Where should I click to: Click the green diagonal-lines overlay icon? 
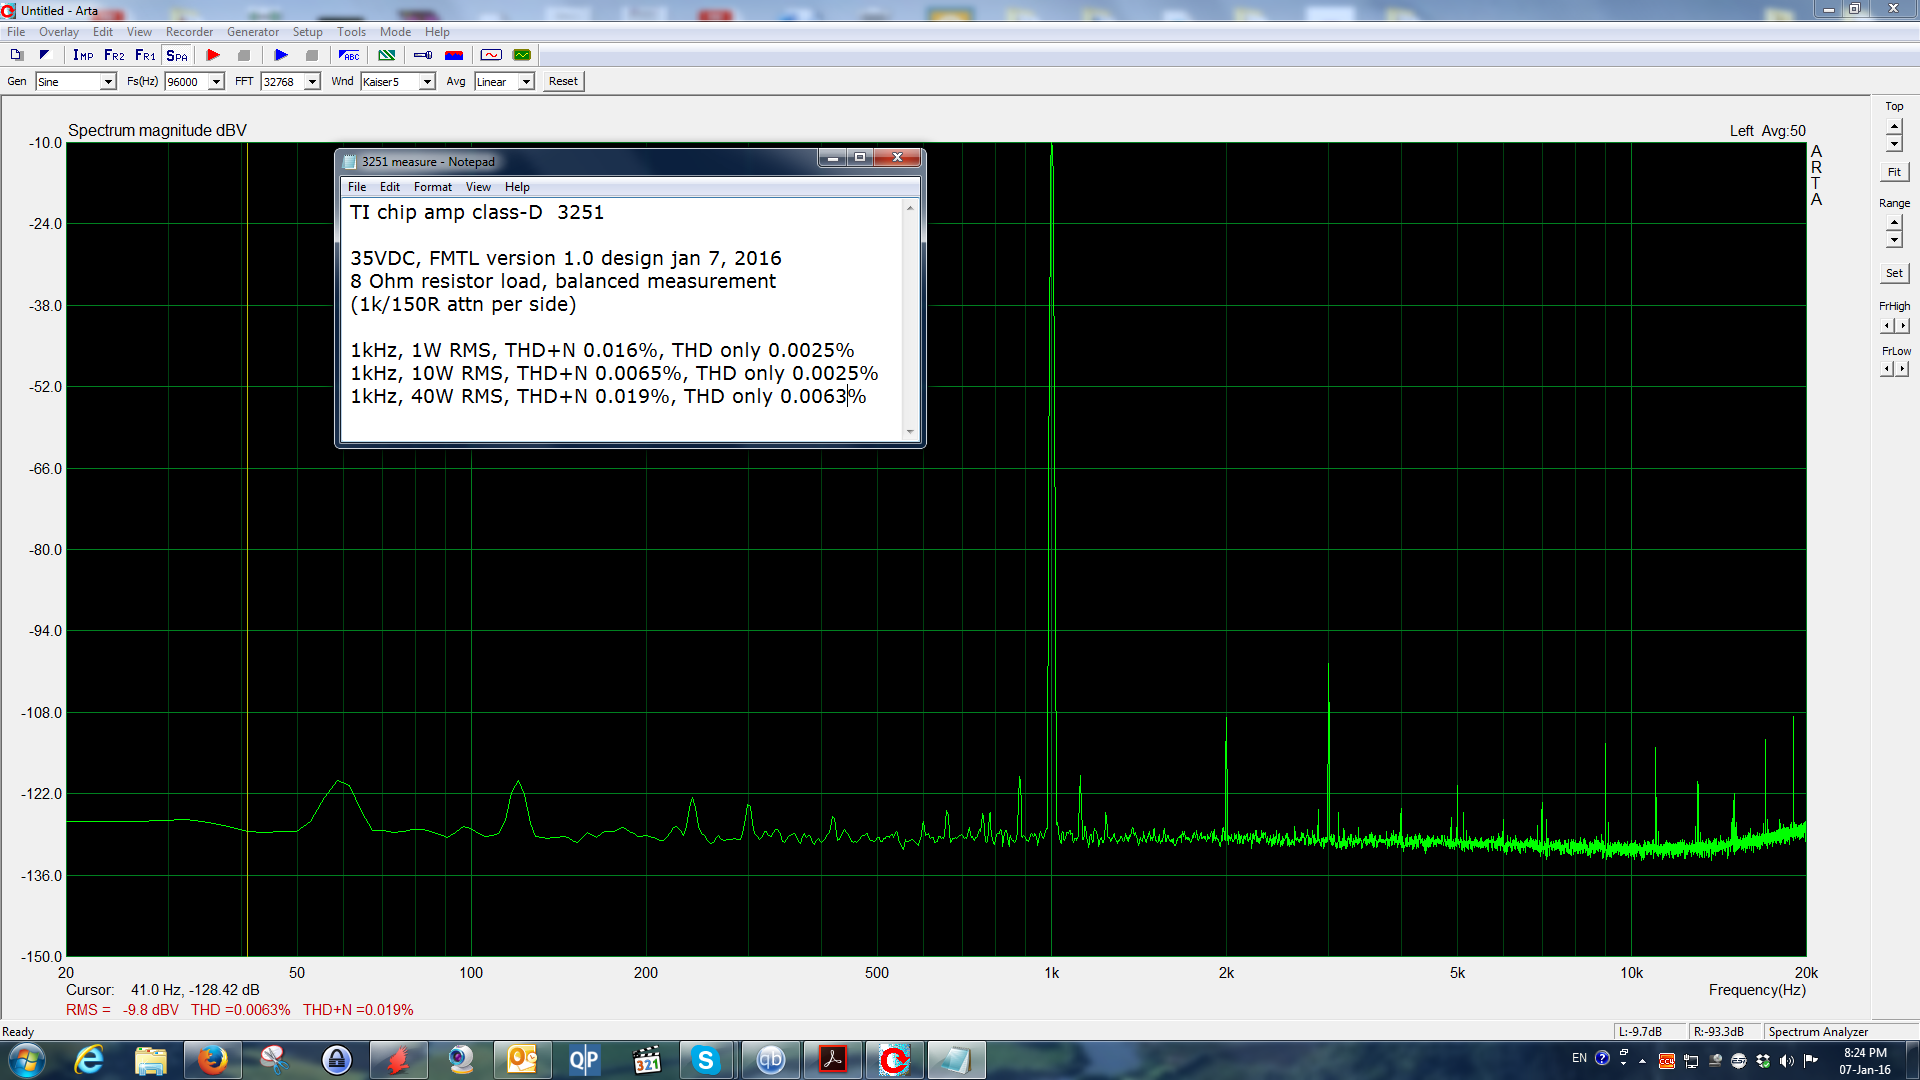click(386, 55)
